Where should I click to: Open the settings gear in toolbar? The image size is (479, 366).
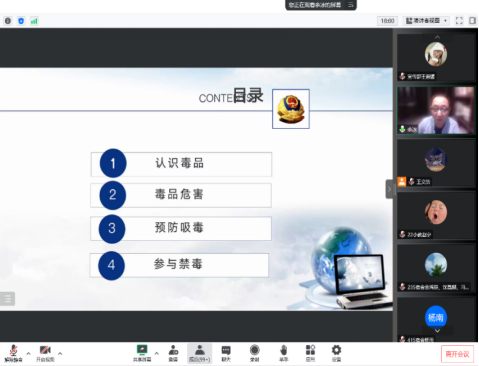click(x=336, y=353)
